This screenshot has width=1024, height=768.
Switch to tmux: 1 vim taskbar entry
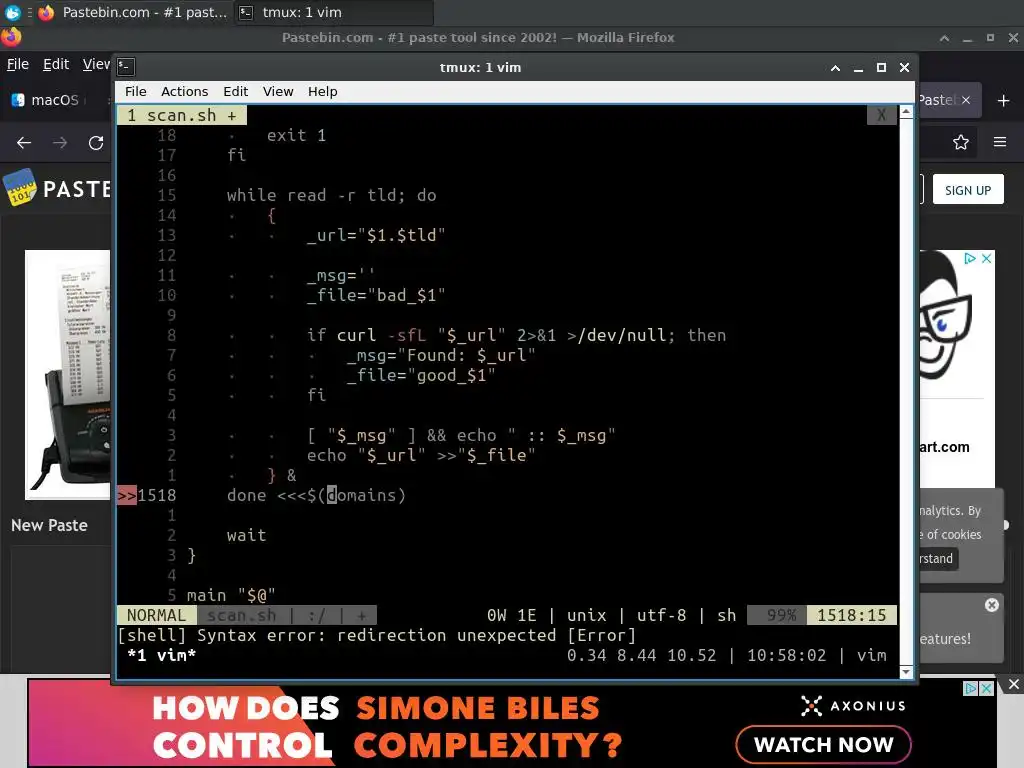[333, 12]
